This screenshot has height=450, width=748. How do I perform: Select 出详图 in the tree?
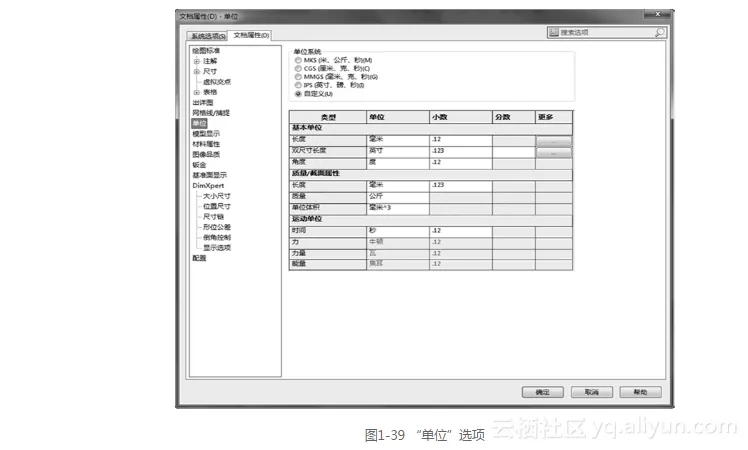coord(203,103)
